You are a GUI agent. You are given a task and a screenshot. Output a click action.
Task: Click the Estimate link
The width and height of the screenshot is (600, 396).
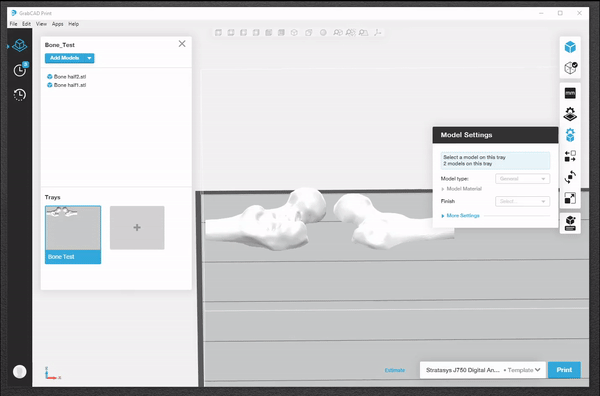pos(395,370)
